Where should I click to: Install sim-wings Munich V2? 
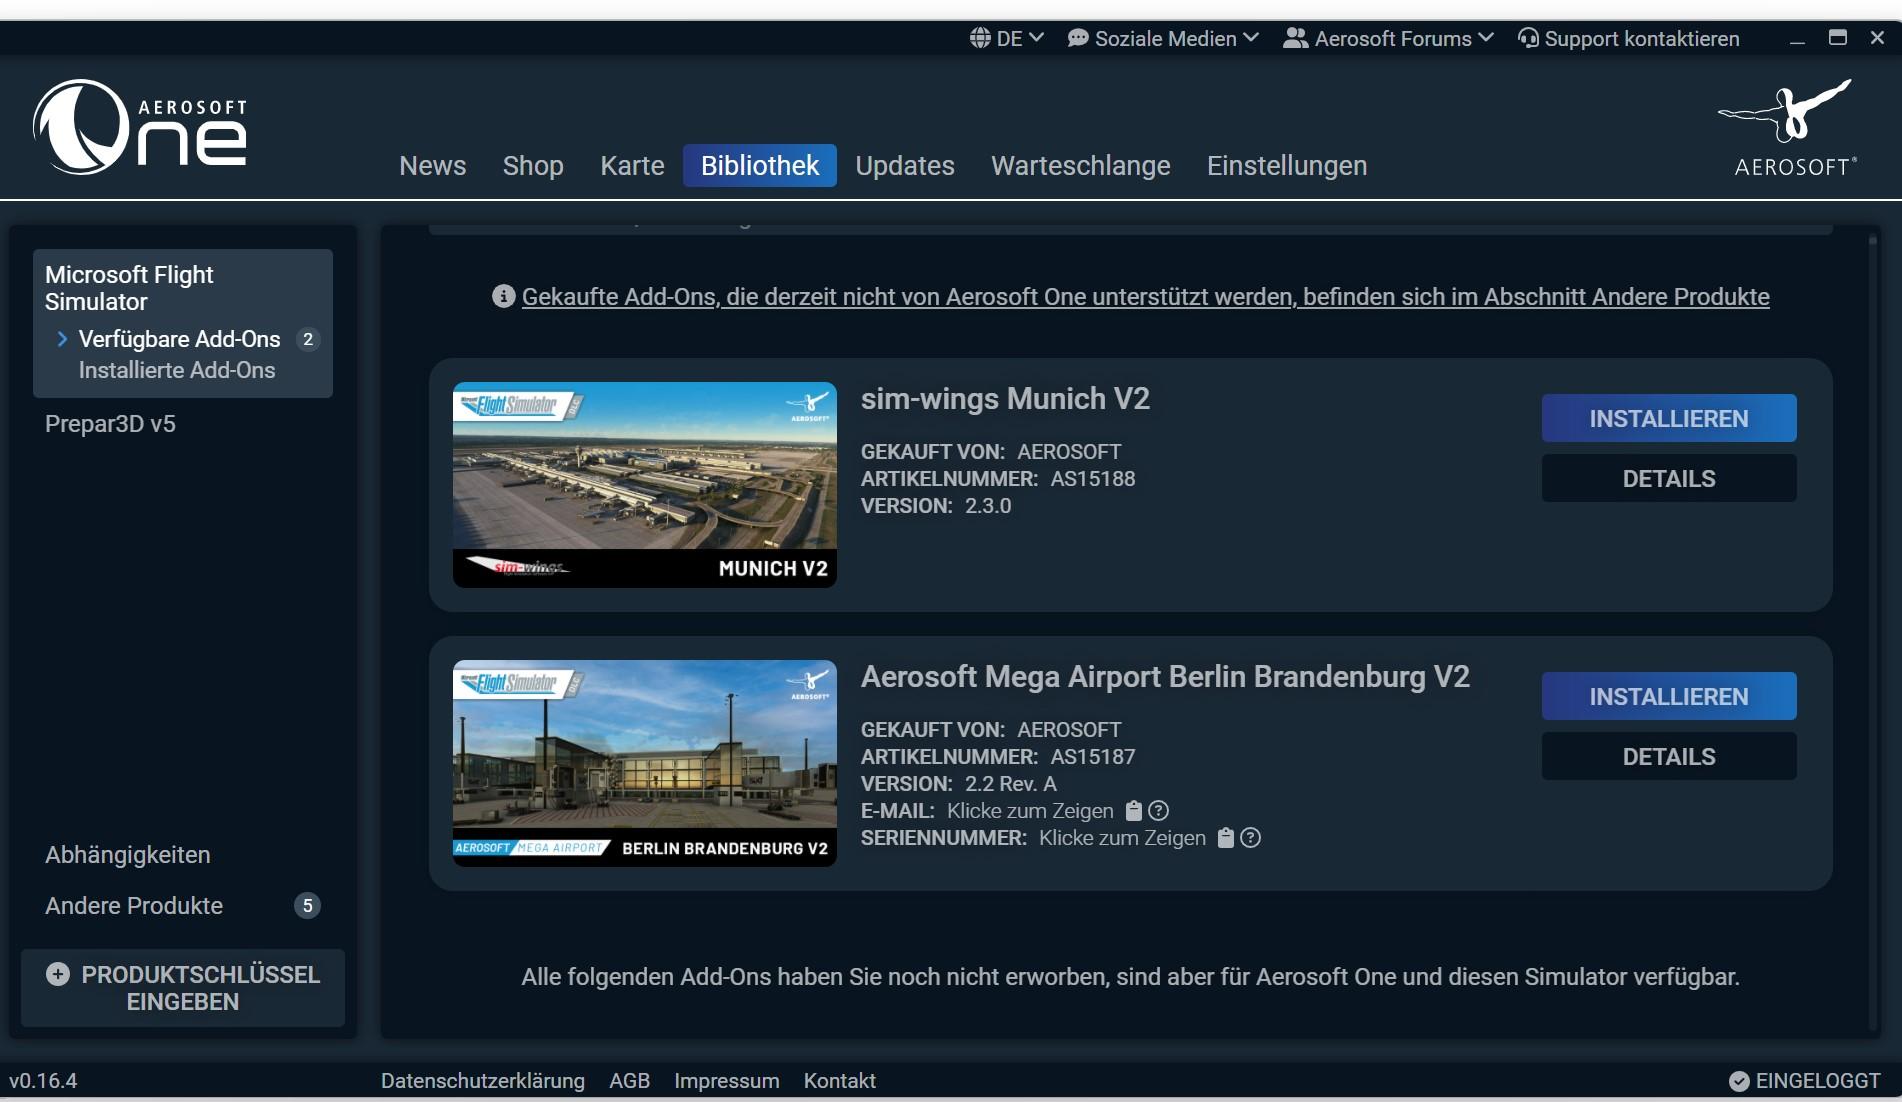[x=1669, y=418]
